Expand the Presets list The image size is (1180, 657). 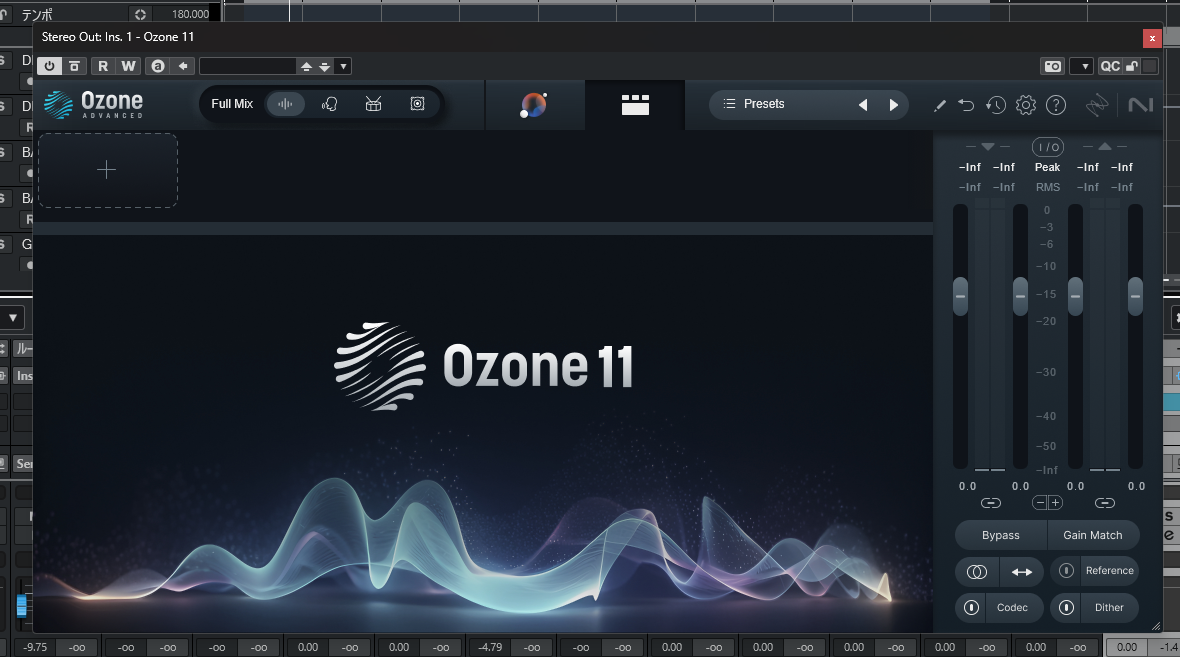765,104
